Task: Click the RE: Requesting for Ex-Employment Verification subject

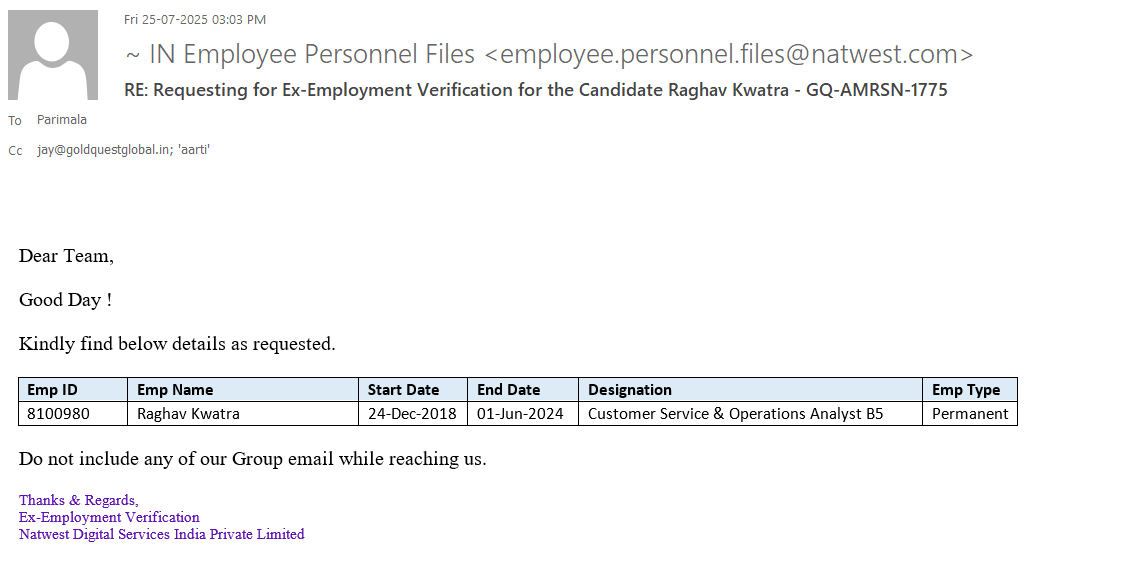Action: pos(535,90)
